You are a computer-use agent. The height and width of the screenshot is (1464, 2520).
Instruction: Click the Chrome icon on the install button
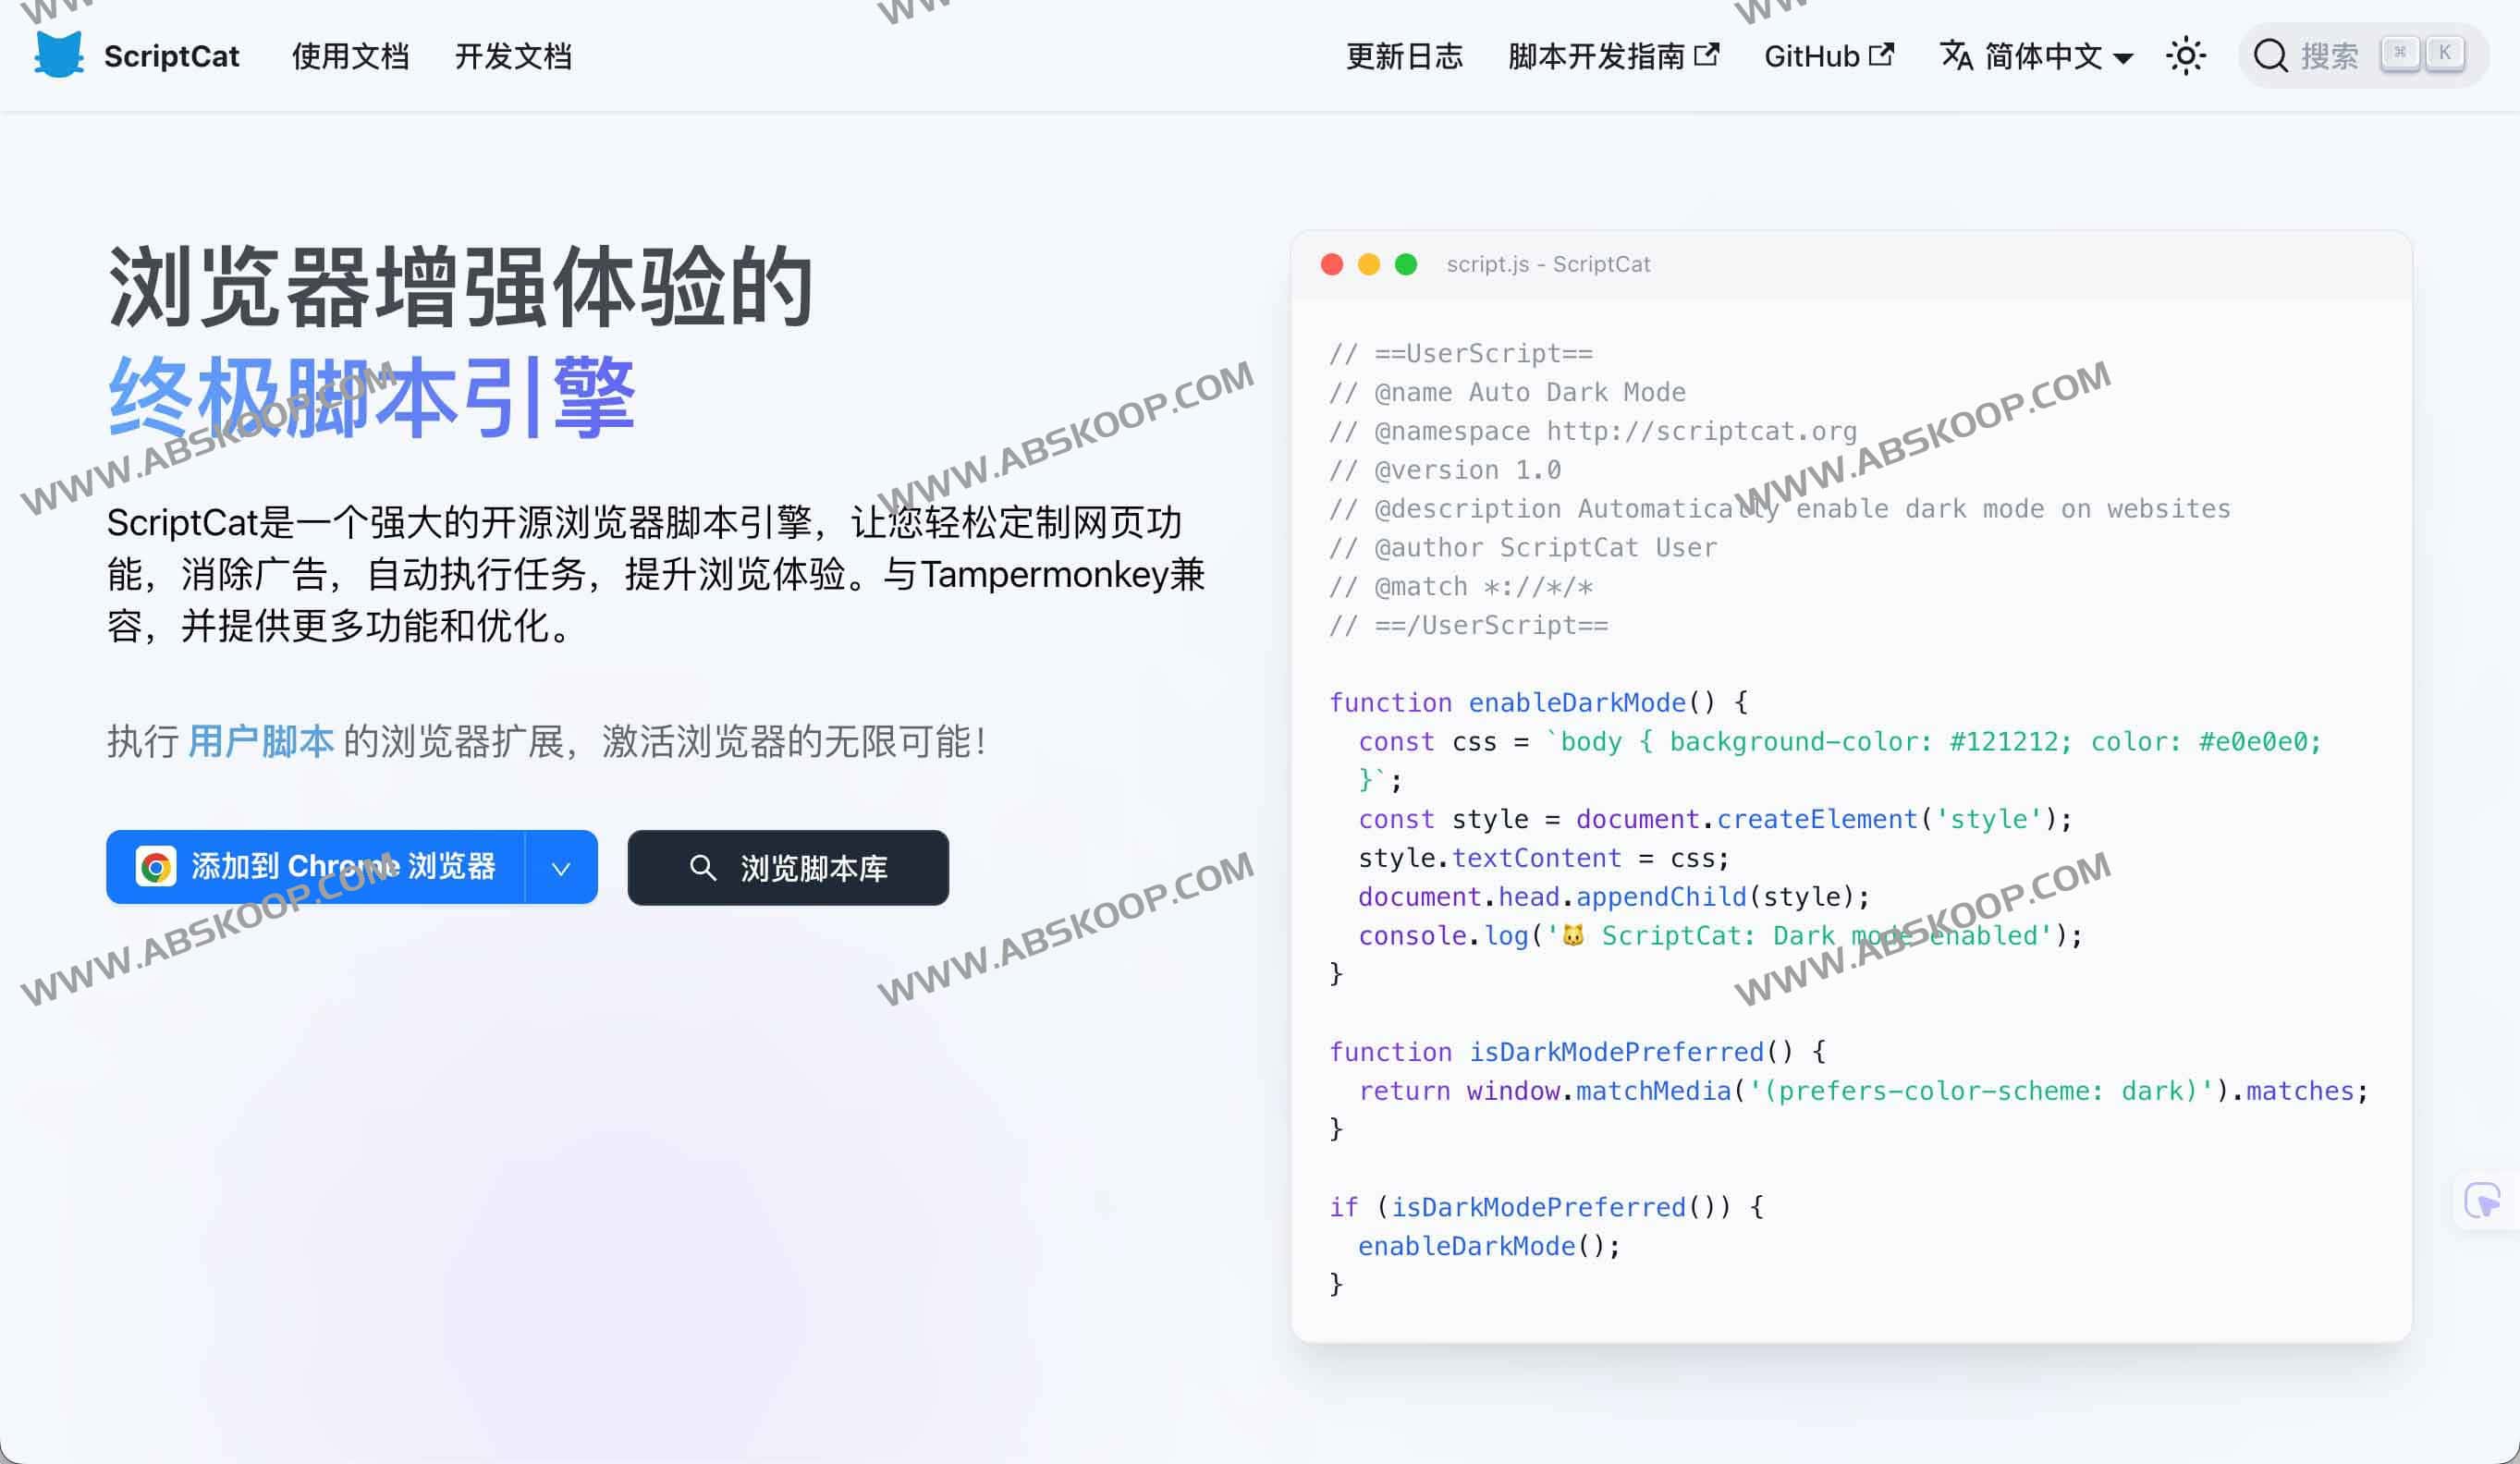[157, 866]
